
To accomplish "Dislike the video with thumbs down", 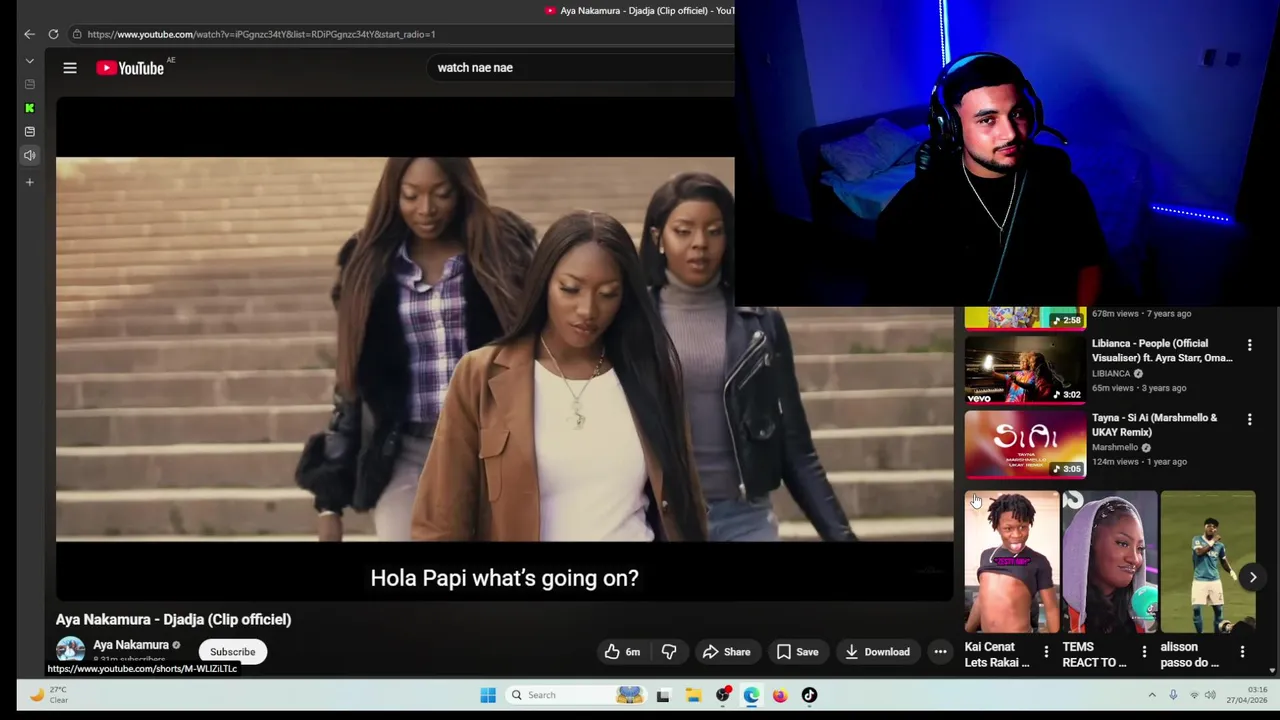I will pyautogui.click(x=669, y=652).
